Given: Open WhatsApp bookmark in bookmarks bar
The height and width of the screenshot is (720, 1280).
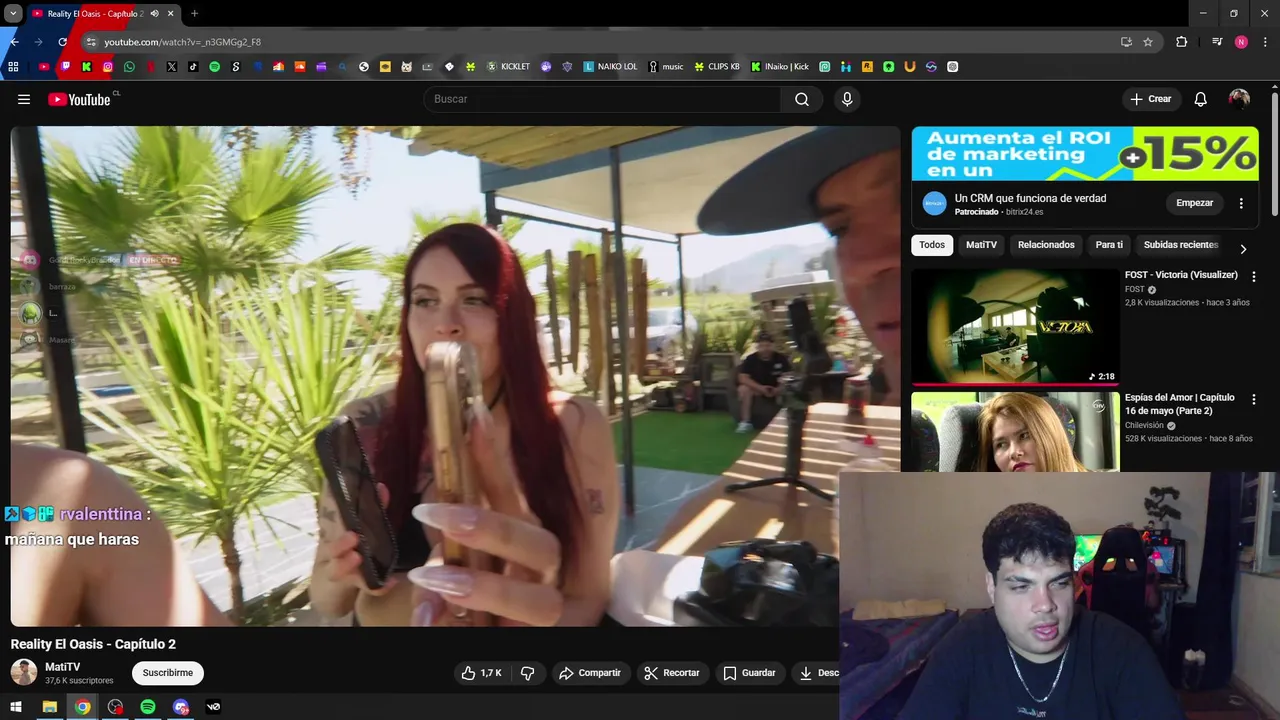Looking at the screenshot, I should coord(129,67).
